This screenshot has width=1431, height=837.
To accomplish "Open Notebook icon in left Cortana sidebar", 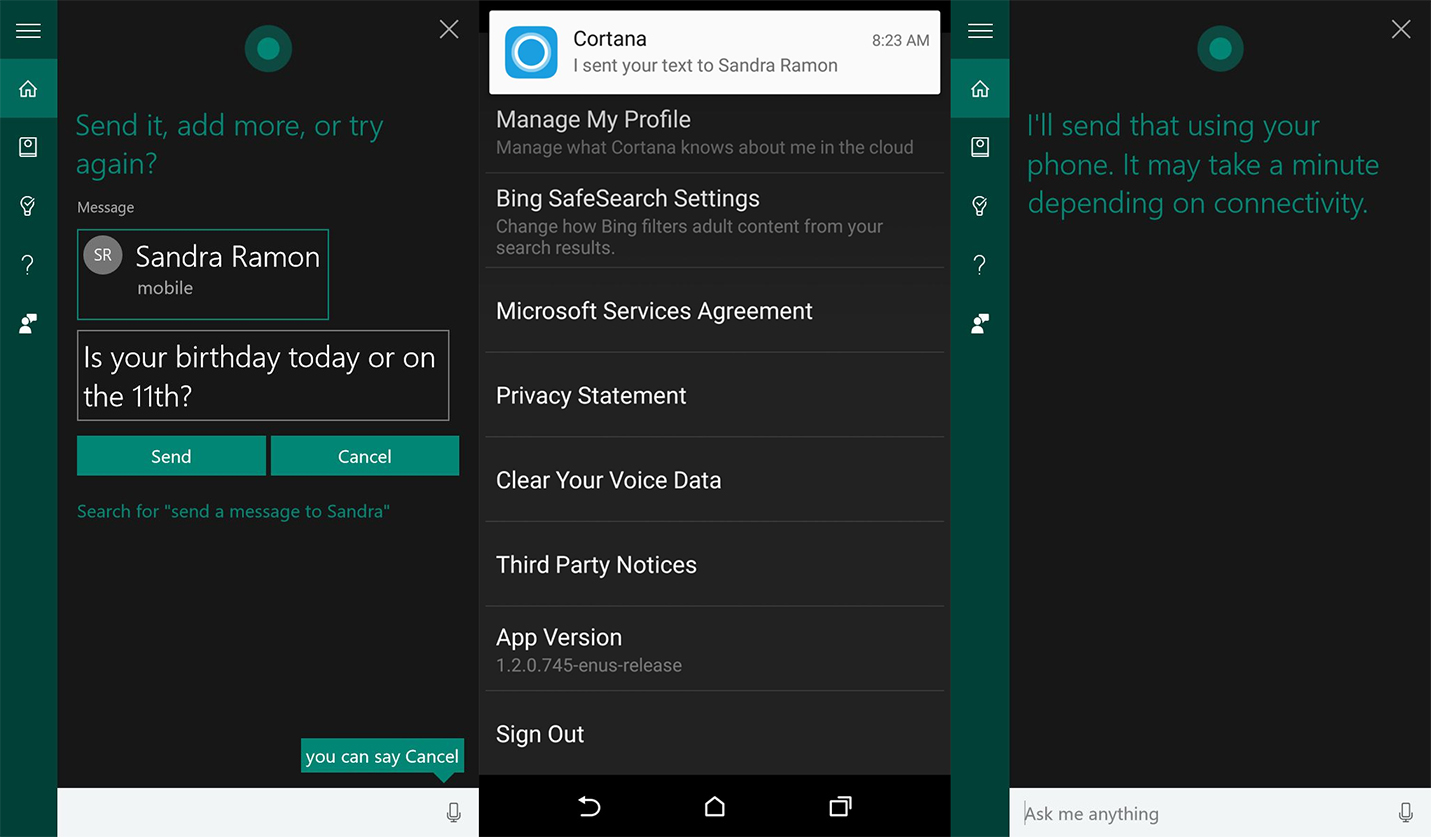I will [28, 147].
